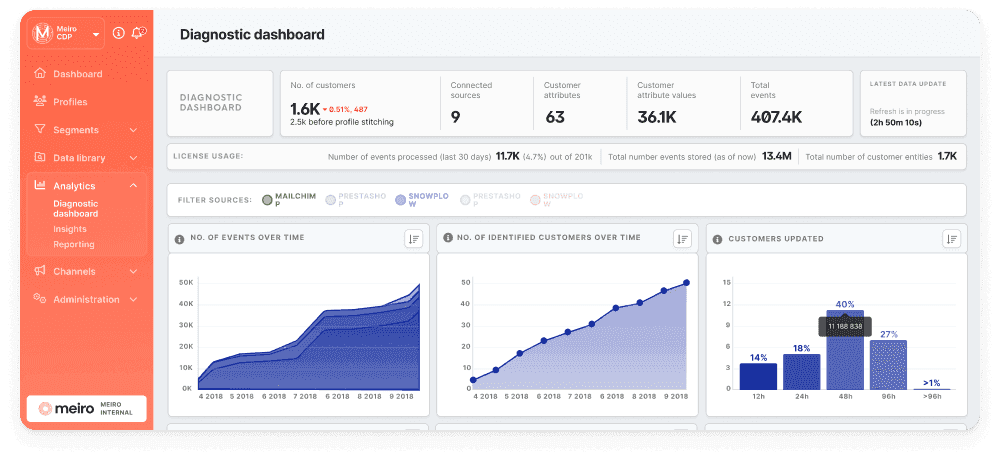The image size is (1000, 460).
Task: Go to Dashboard in the sidebar
Action: (x=77, y=74)
